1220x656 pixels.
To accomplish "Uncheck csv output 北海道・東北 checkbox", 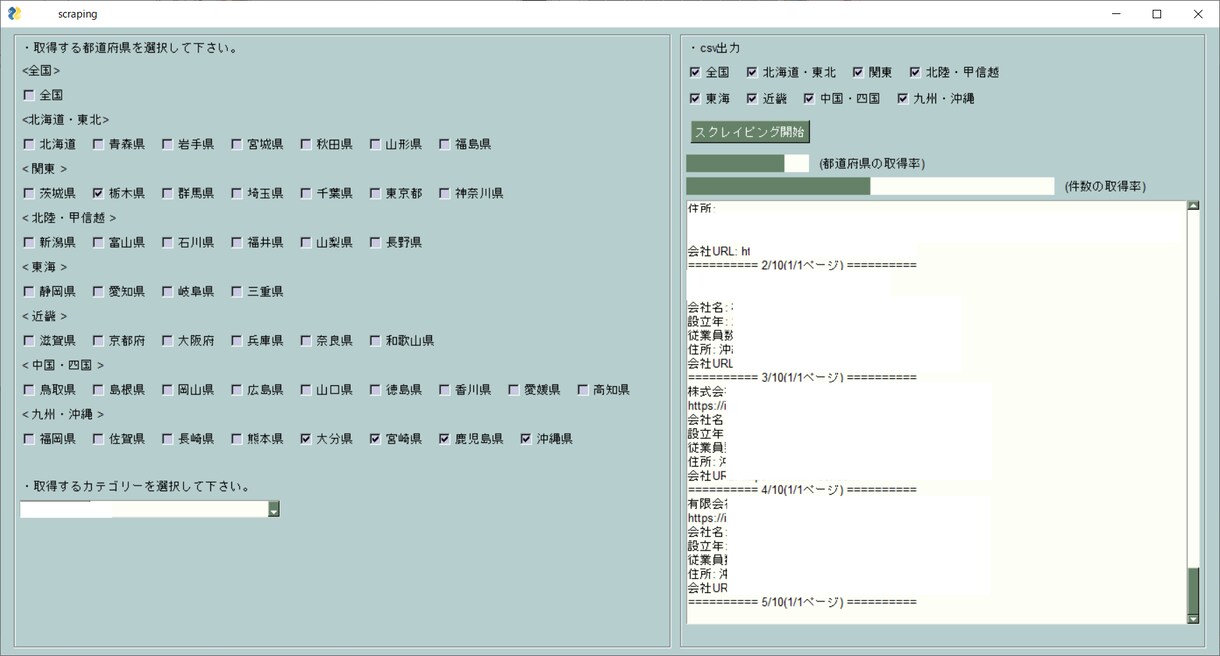I will click(752, 72).
